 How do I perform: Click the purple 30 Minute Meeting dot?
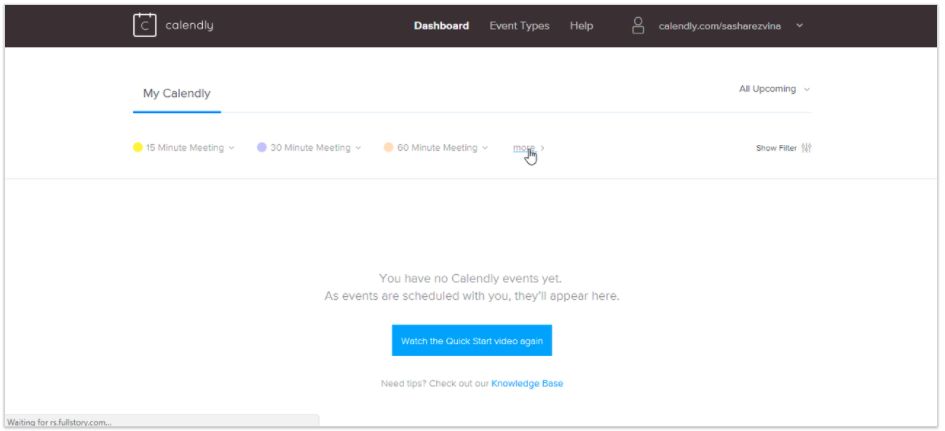pos(262,148)
